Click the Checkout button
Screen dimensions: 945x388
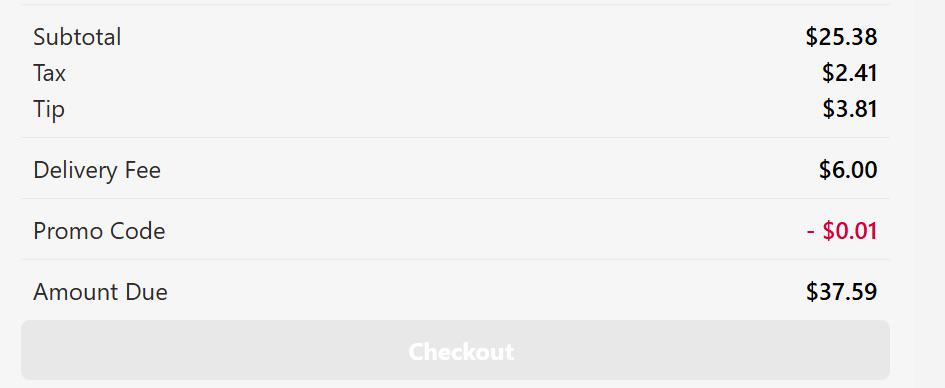[x=455, y=350]
